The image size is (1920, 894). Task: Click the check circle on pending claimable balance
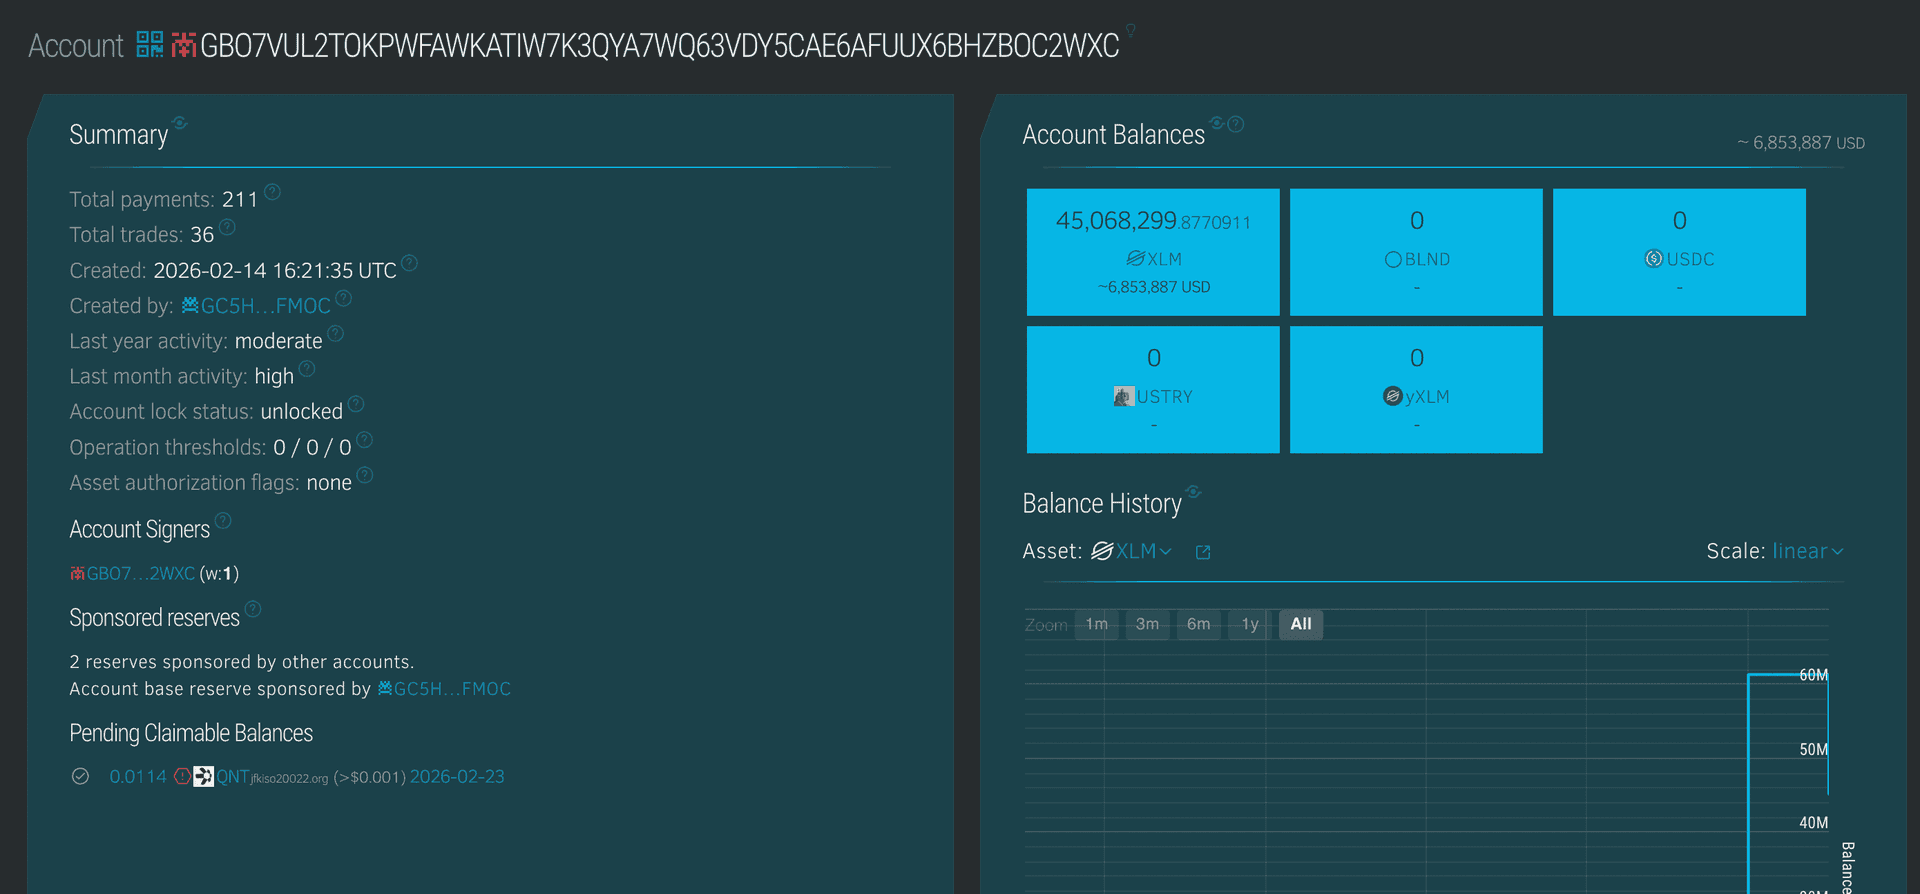[81, 776]
